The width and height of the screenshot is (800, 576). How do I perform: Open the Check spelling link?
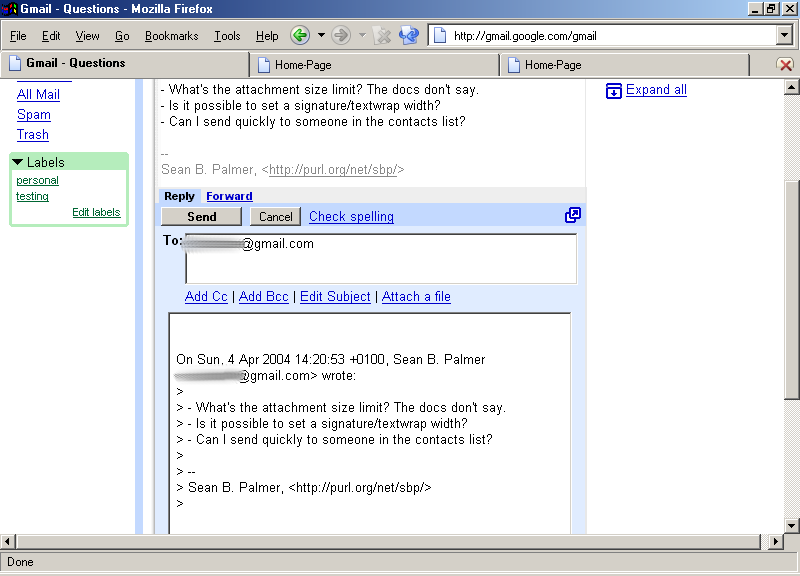(351, 217)
